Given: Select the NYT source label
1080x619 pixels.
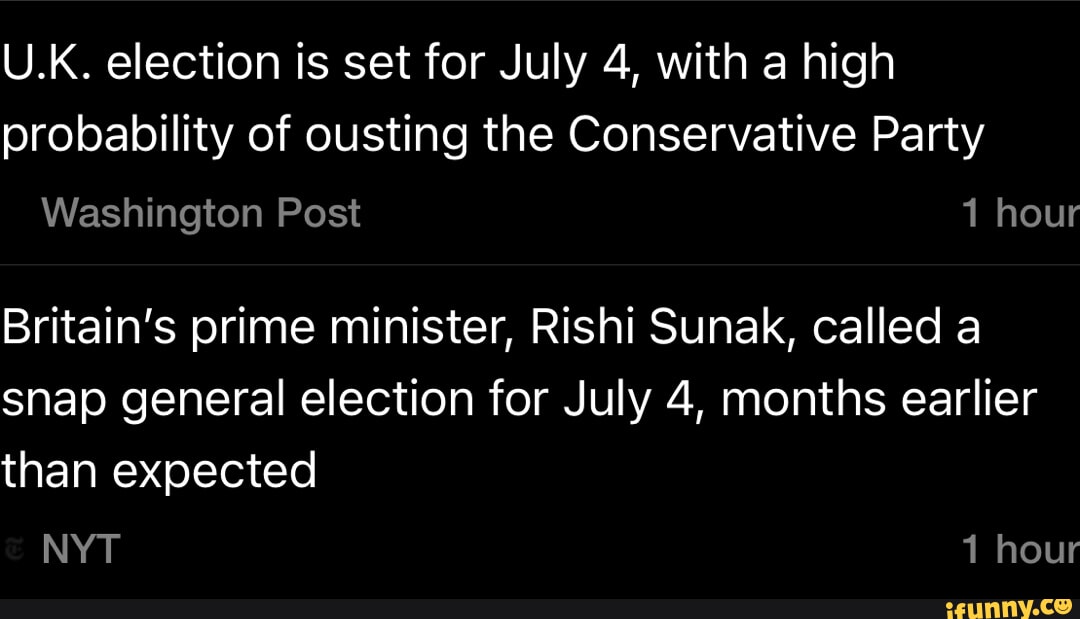Looking at the screenshot, I should click(80, 549).
